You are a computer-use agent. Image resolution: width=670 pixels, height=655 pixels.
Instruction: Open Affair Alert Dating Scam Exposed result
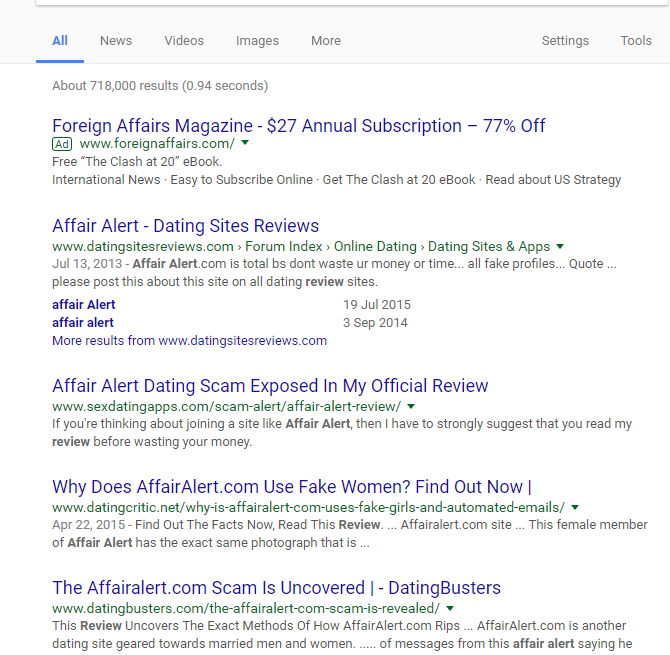click(x=270, y=385)
